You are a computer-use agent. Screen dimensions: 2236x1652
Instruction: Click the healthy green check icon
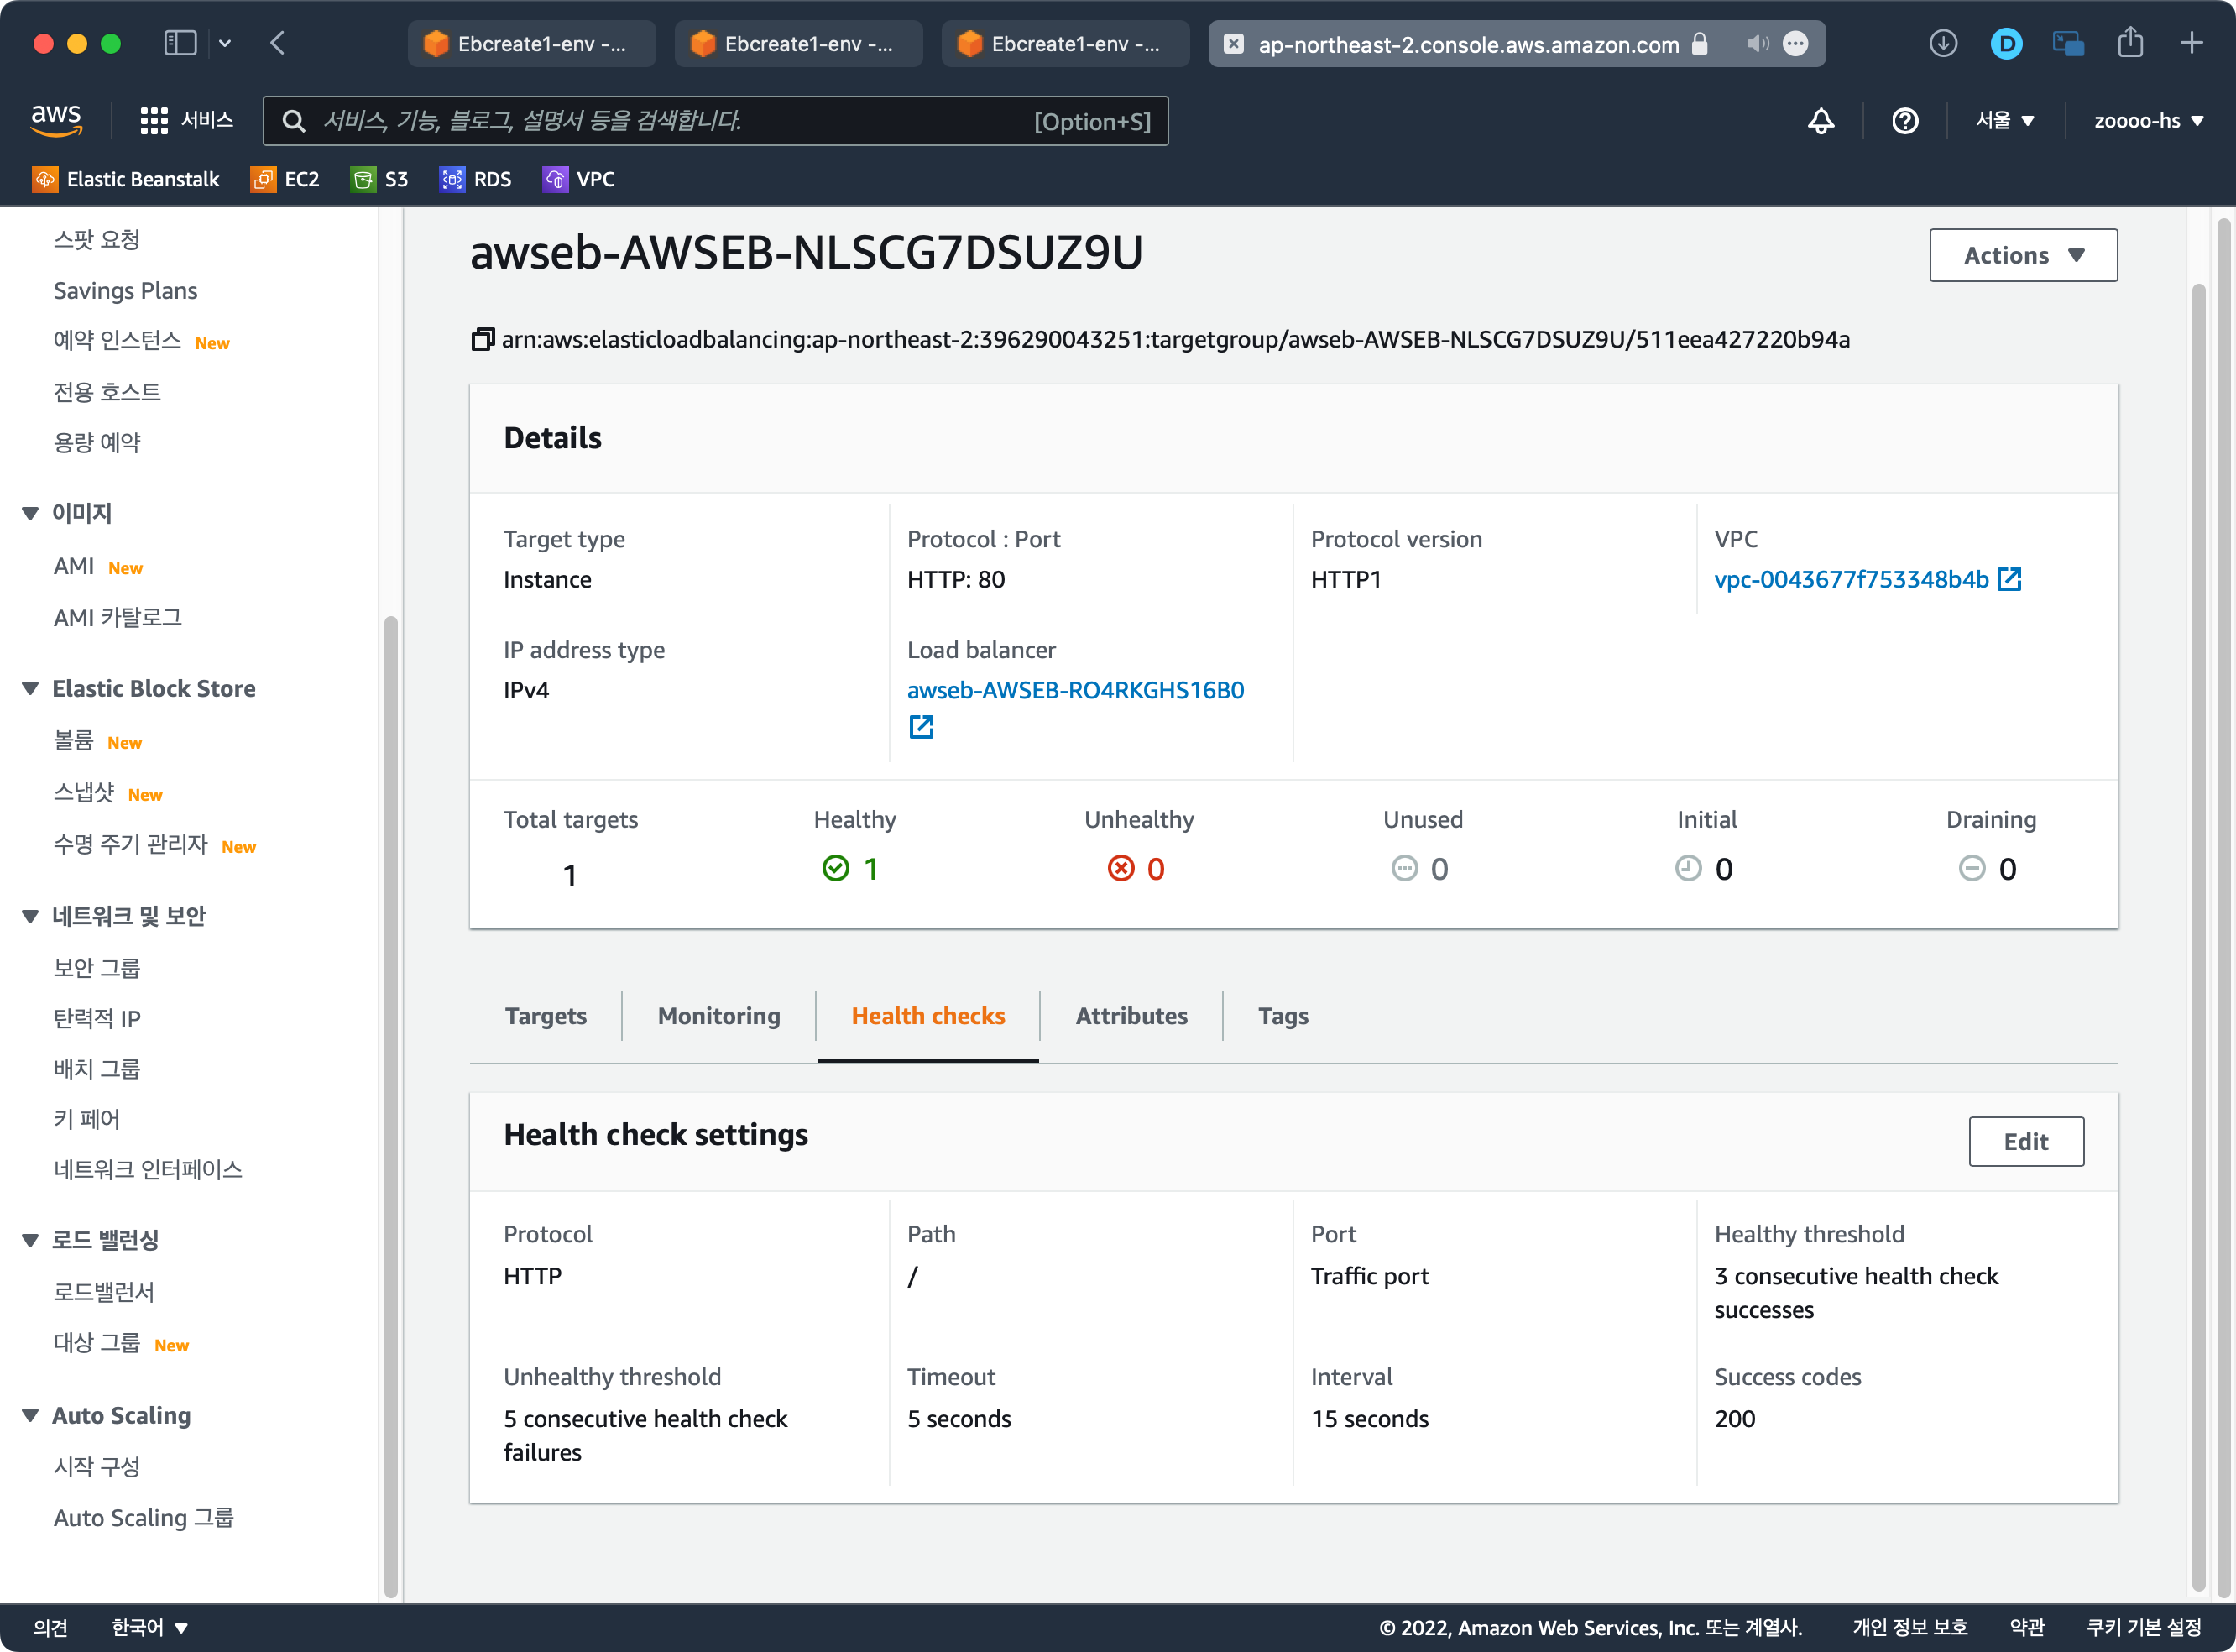(x=836, y=868)
